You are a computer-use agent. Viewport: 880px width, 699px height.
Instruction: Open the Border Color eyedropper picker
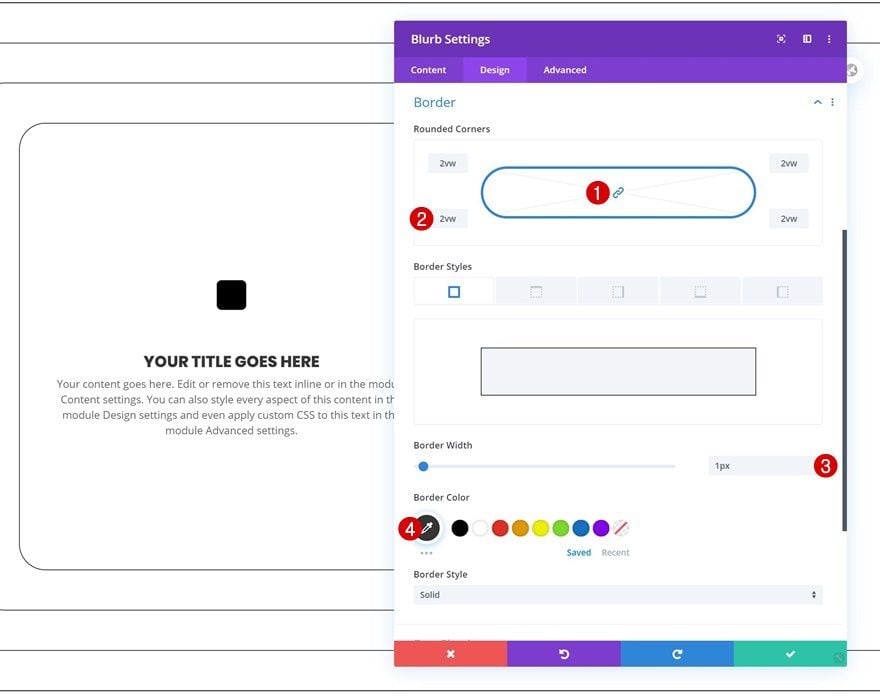[427, 528]
